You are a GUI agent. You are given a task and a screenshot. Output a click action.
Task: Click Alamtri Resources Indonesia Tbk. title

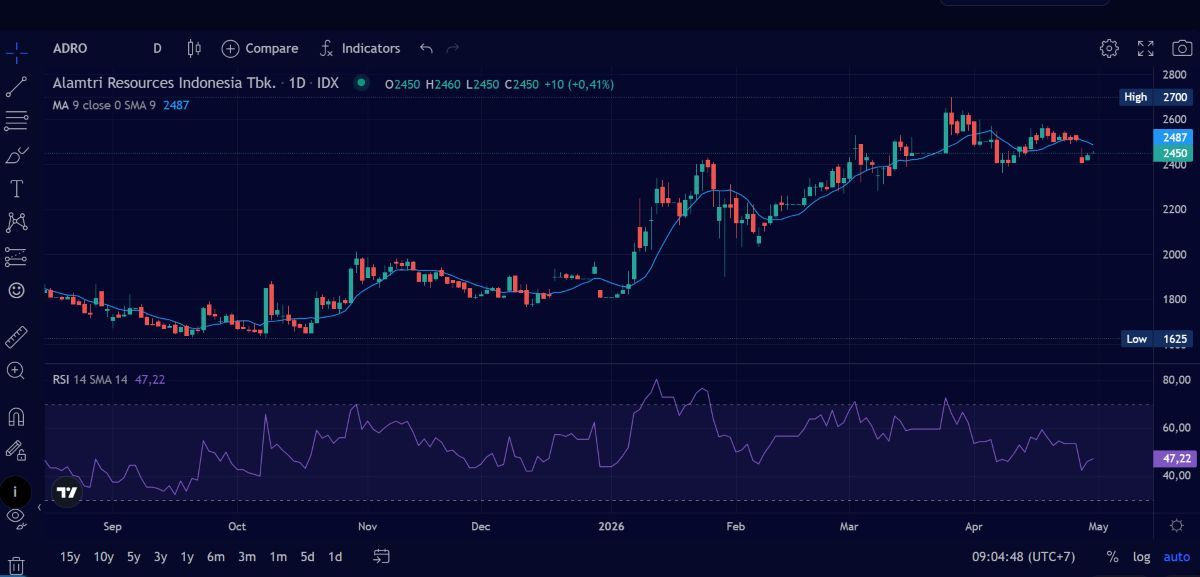164,83
